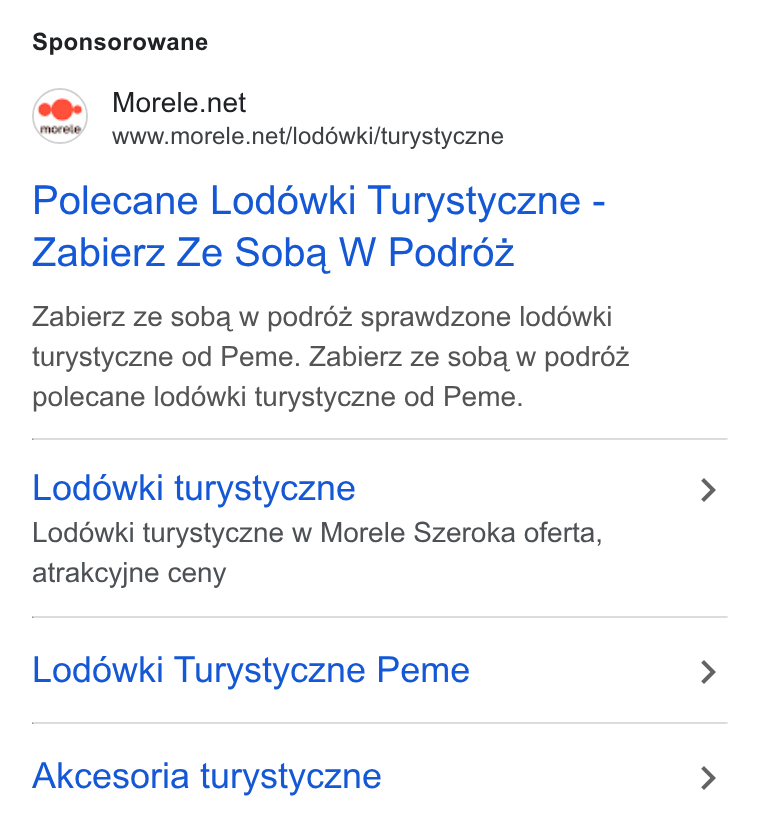Viewport: 760px width, 828px height.
Task: Follow the Lodówki turystyczne sitelink
Action: [194, 488]
